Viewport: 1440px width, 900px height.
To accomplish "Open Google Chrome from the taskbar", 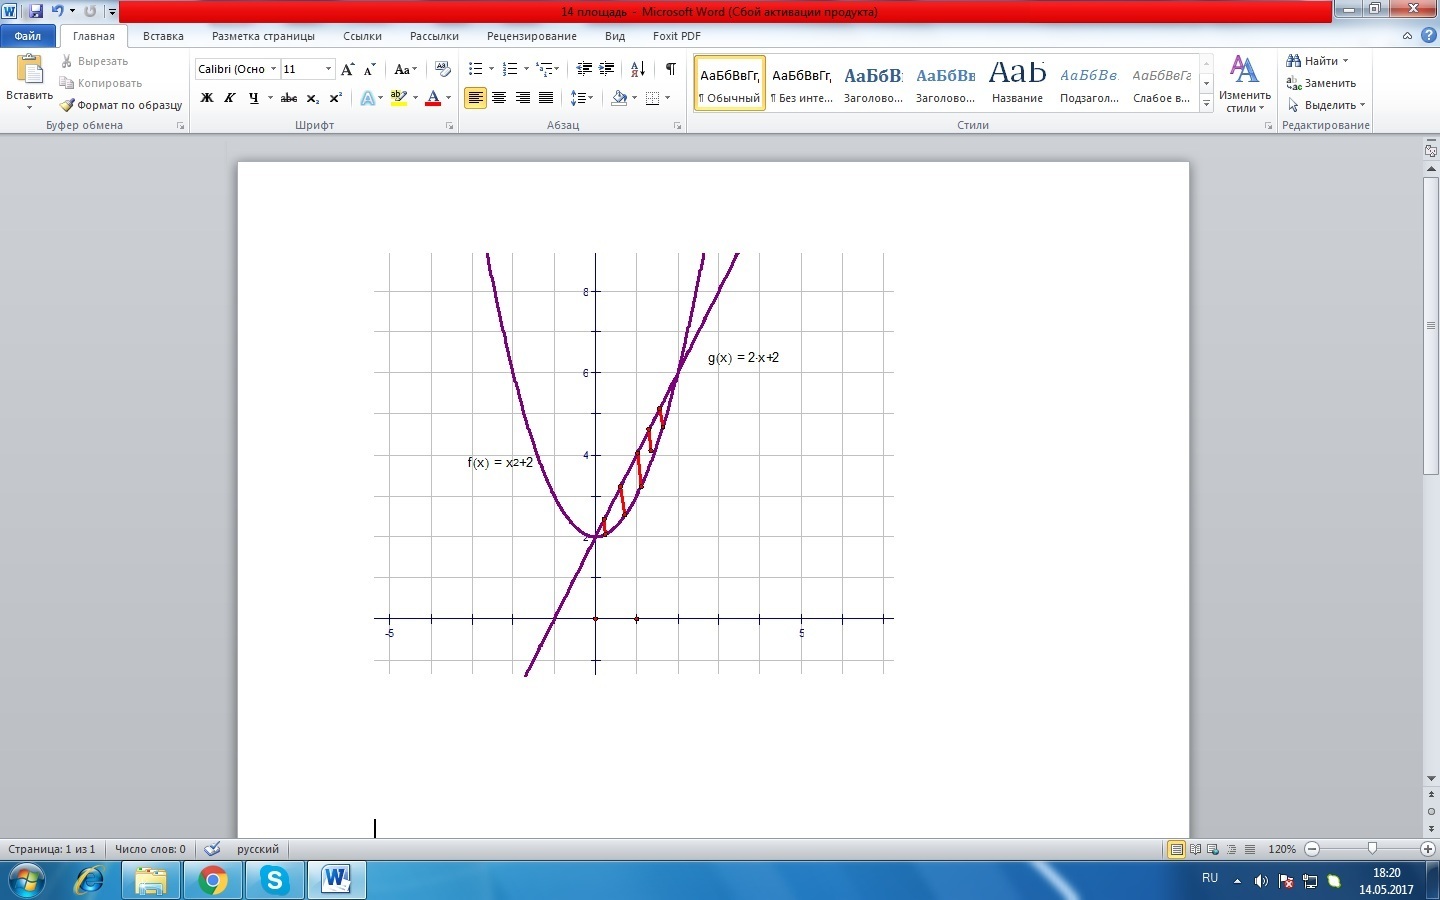I will pyautogui.click(x=212, y=880).
